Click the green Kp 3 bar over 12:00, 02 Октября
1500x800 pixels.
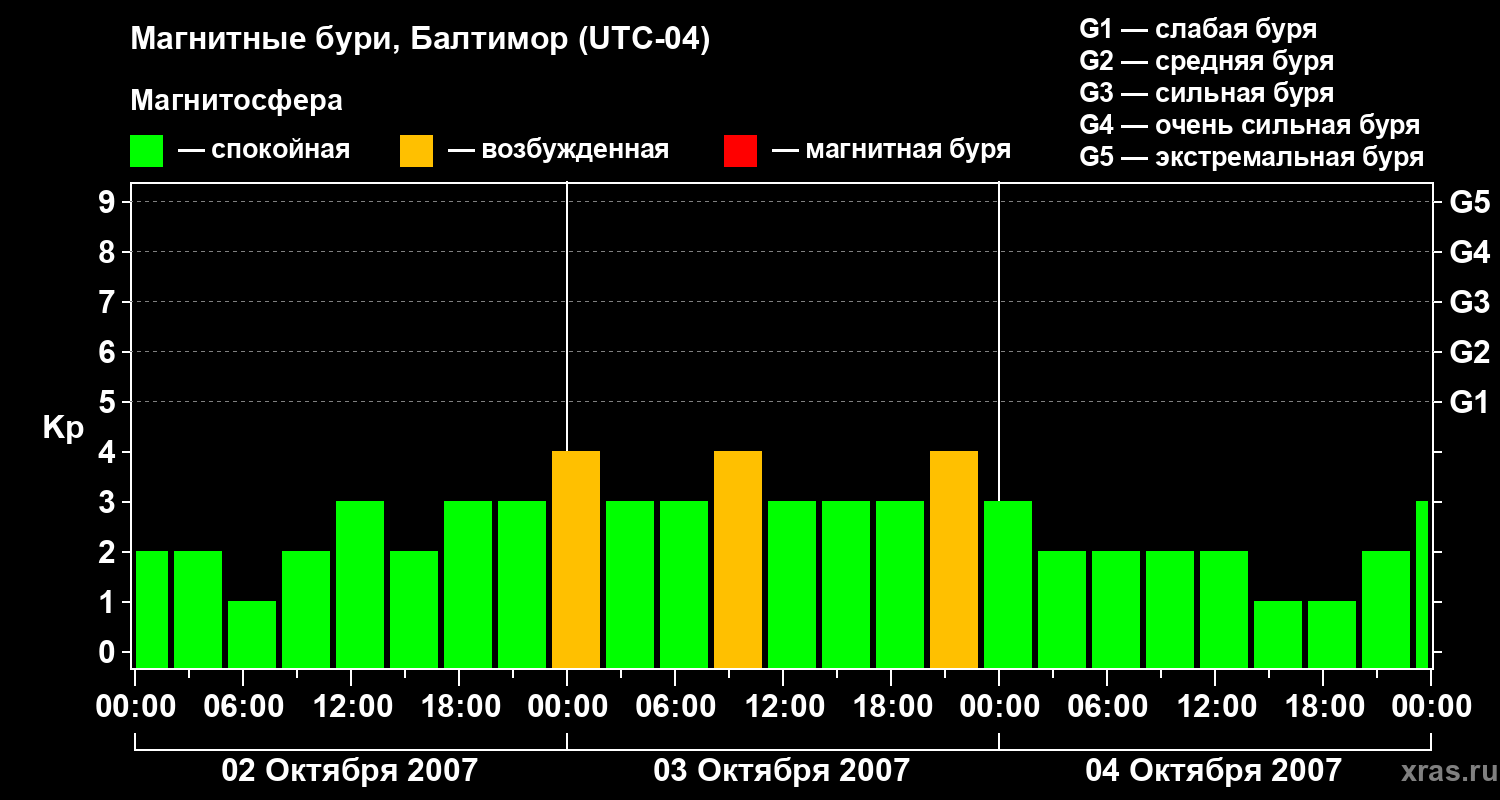(360, 584)
